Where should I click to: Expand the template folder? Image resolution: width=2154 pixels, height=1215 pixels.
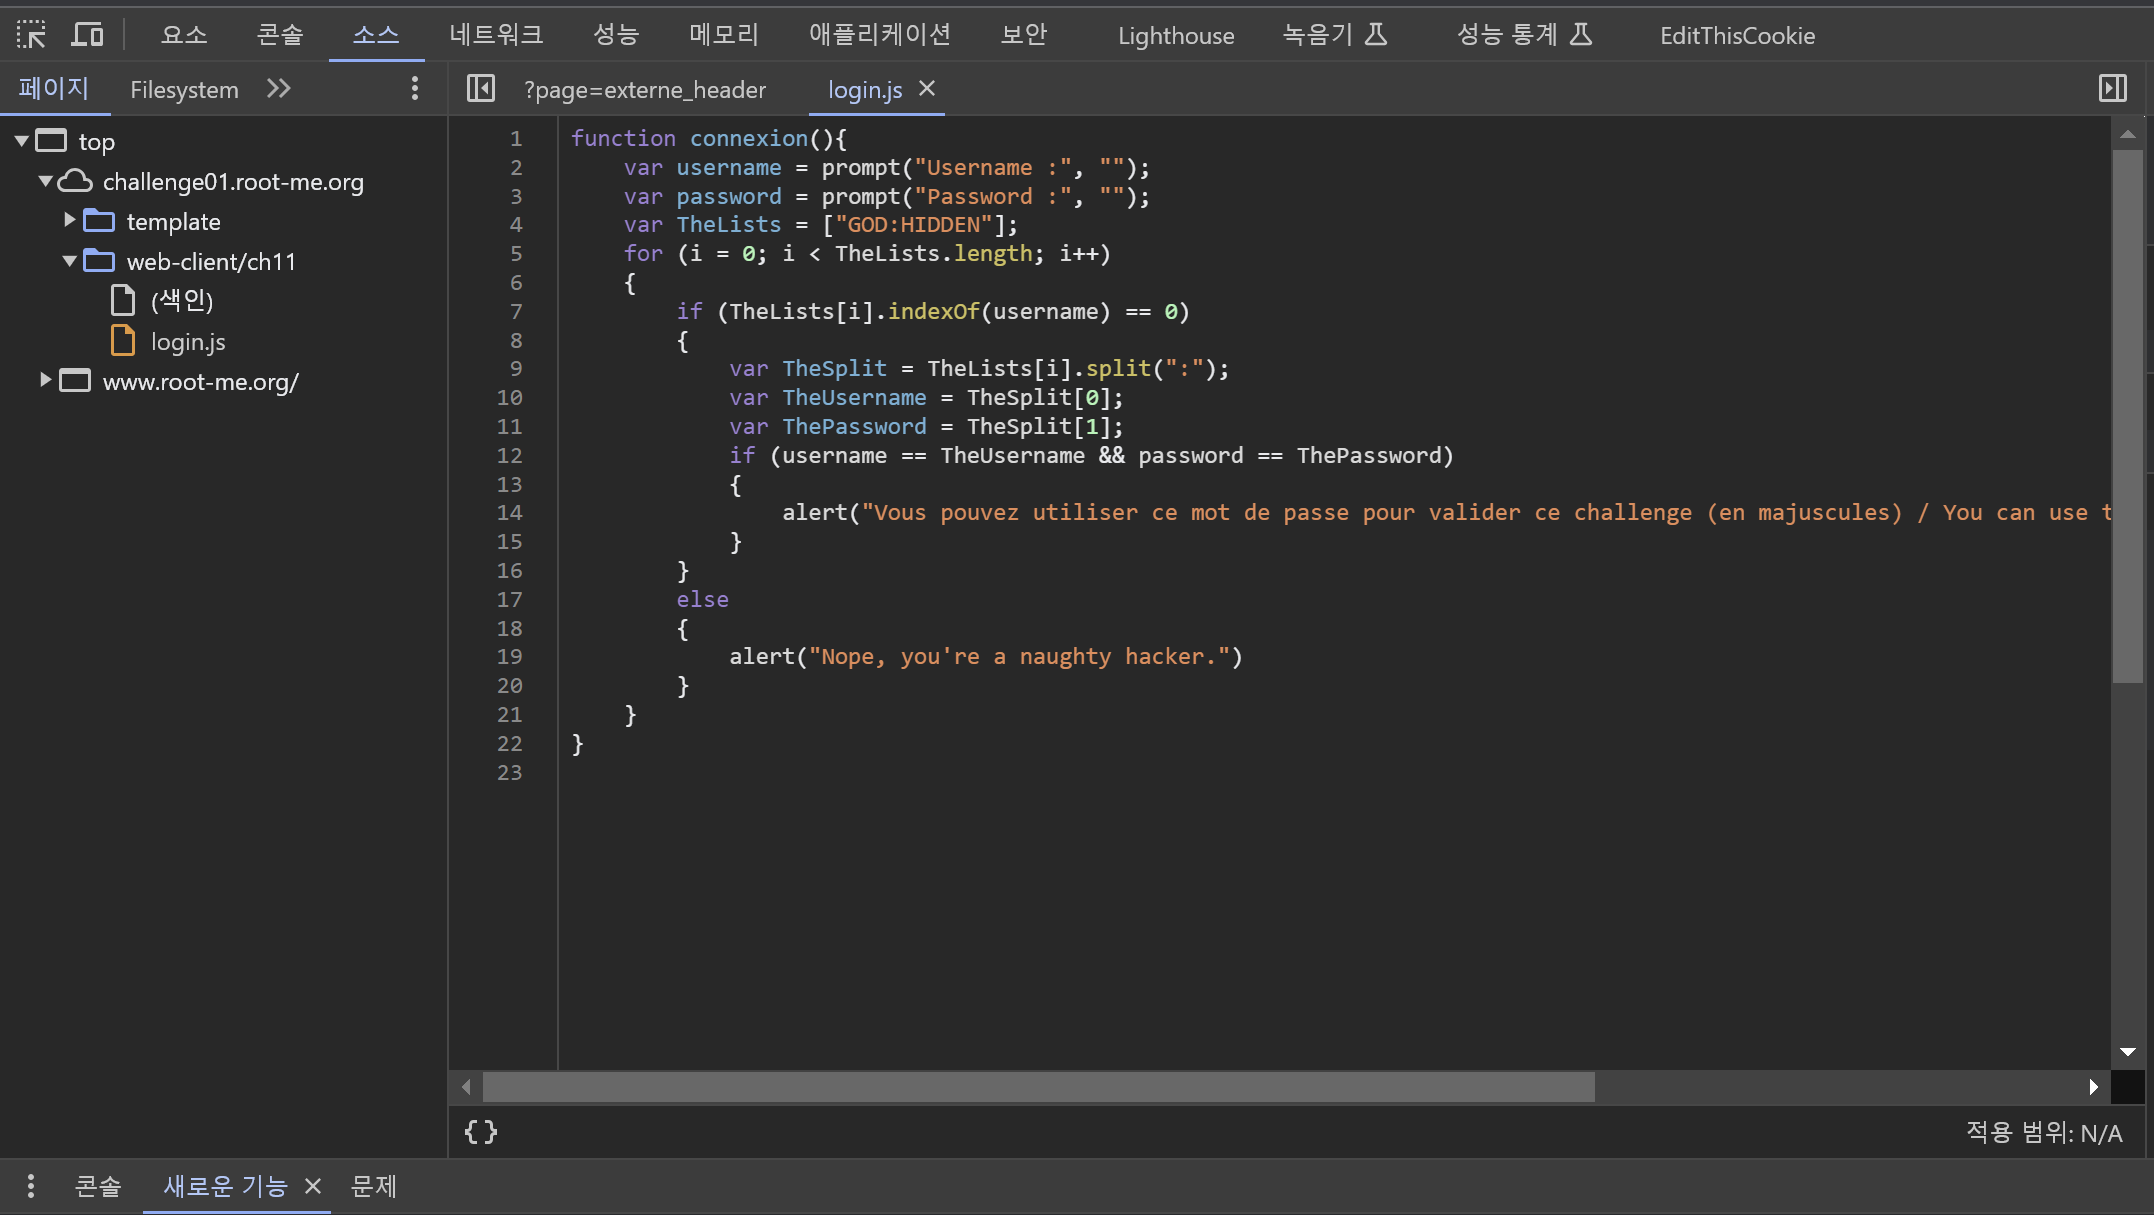pyautogui.click(x=69, y=220)
